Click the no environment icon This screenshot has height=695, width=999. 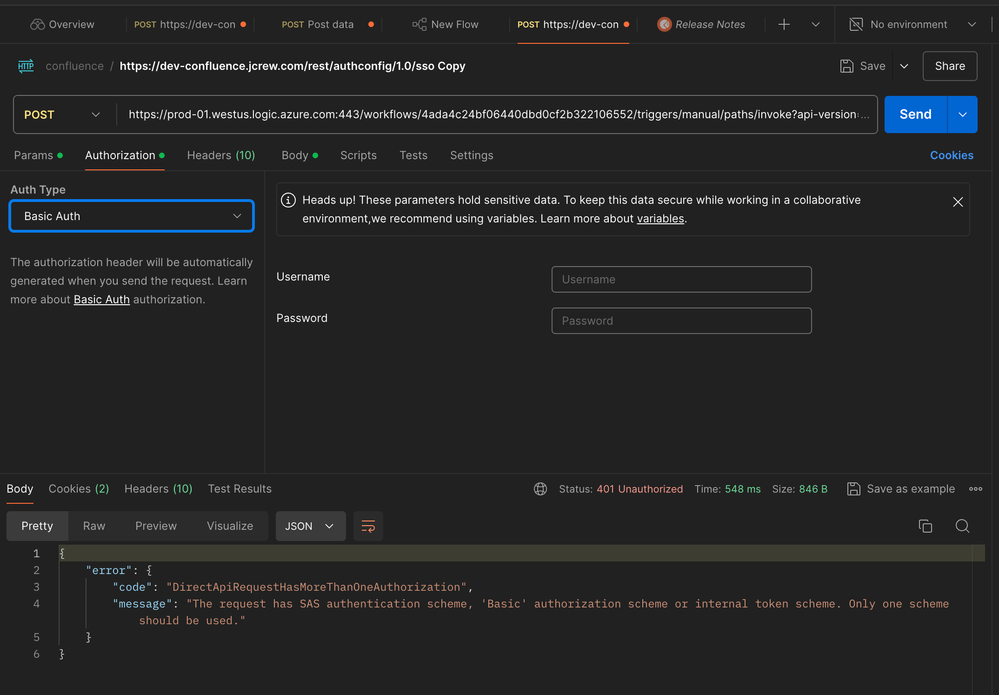click(856, 24)
